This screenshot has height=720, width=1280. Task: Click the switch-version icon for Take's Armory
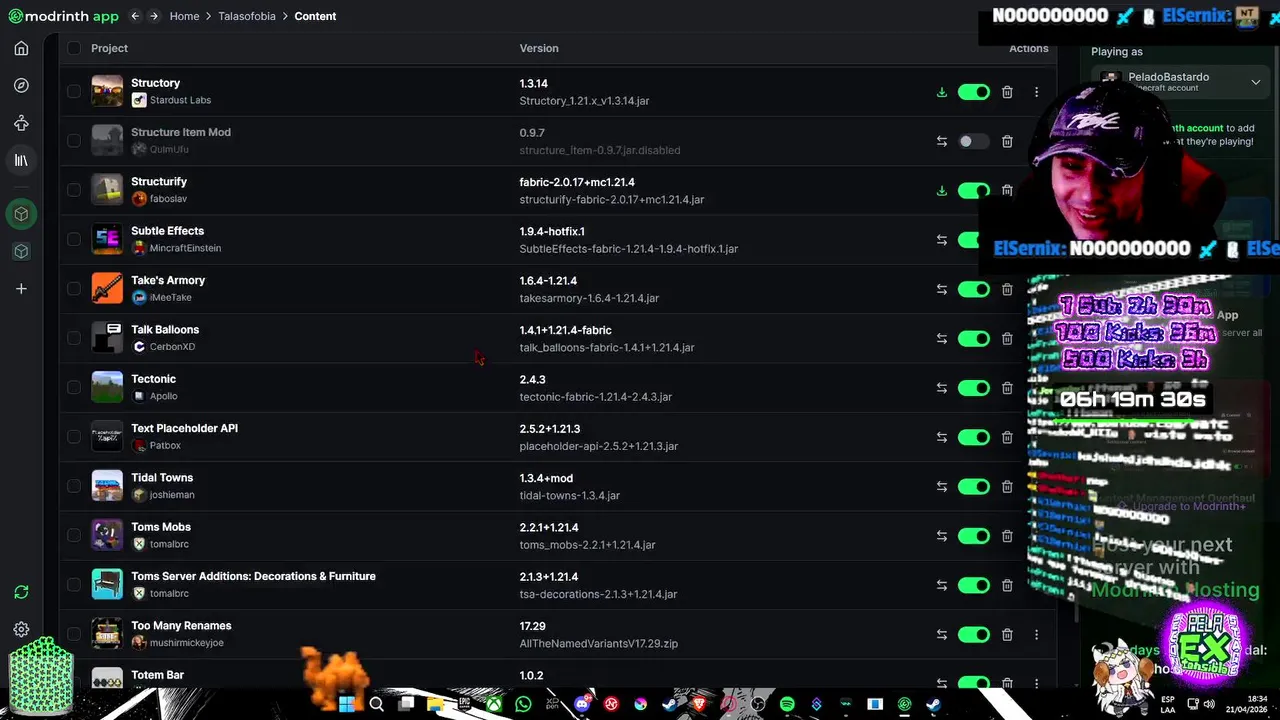point(941,289)
